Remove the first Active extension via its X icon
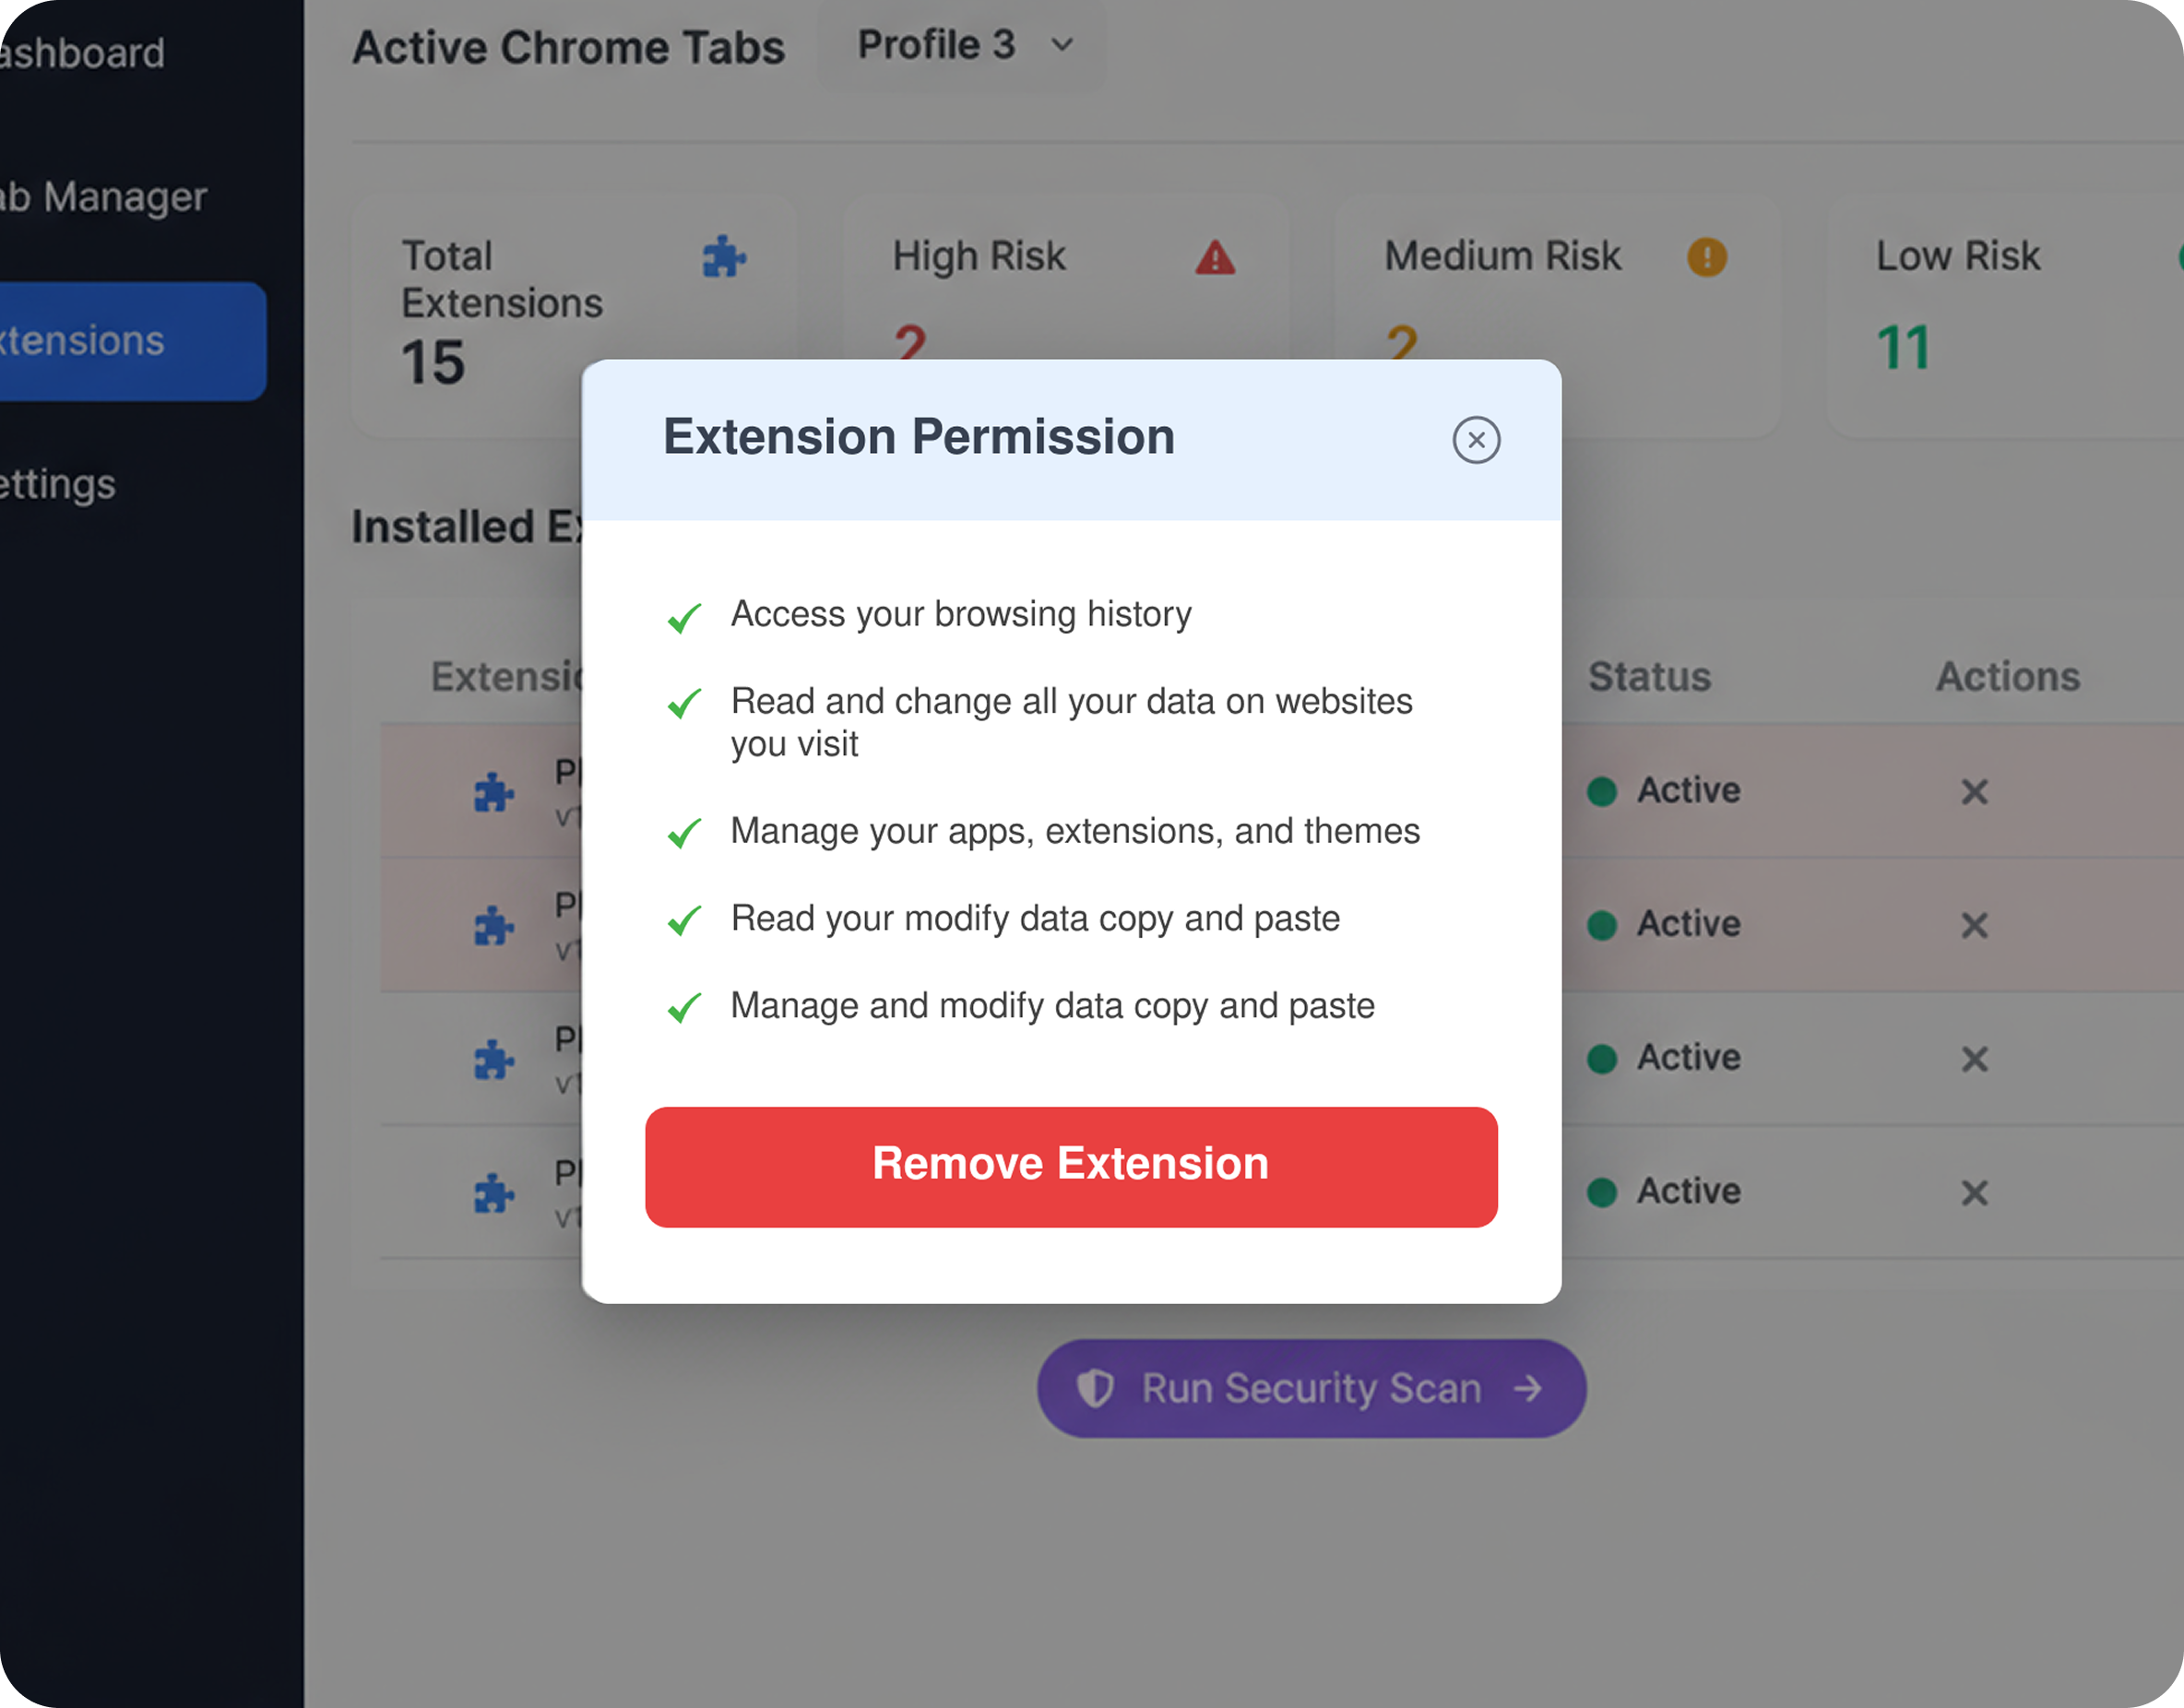This screenshot has width=2184, height=1708. (x=1975, y=792)
